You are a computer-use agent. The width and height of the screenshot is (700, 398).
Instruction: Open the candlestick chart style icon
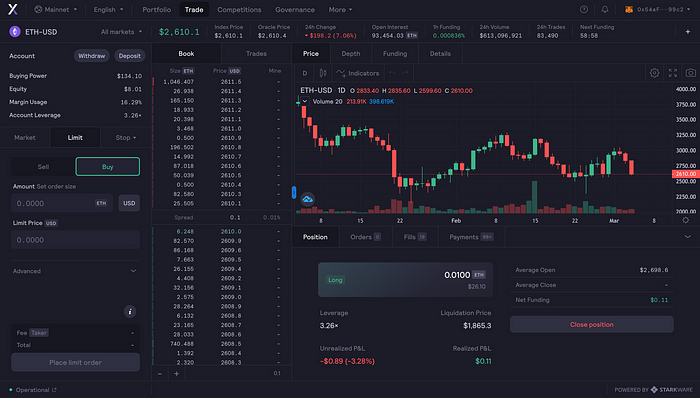click(323, 73)
